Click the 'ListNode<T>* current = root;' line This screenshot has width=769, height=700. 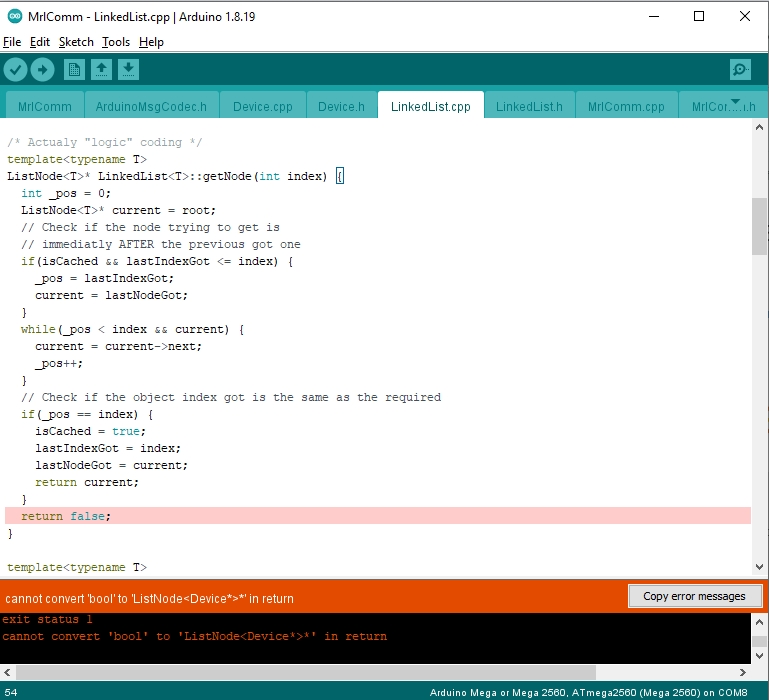(x=118, y=210)
